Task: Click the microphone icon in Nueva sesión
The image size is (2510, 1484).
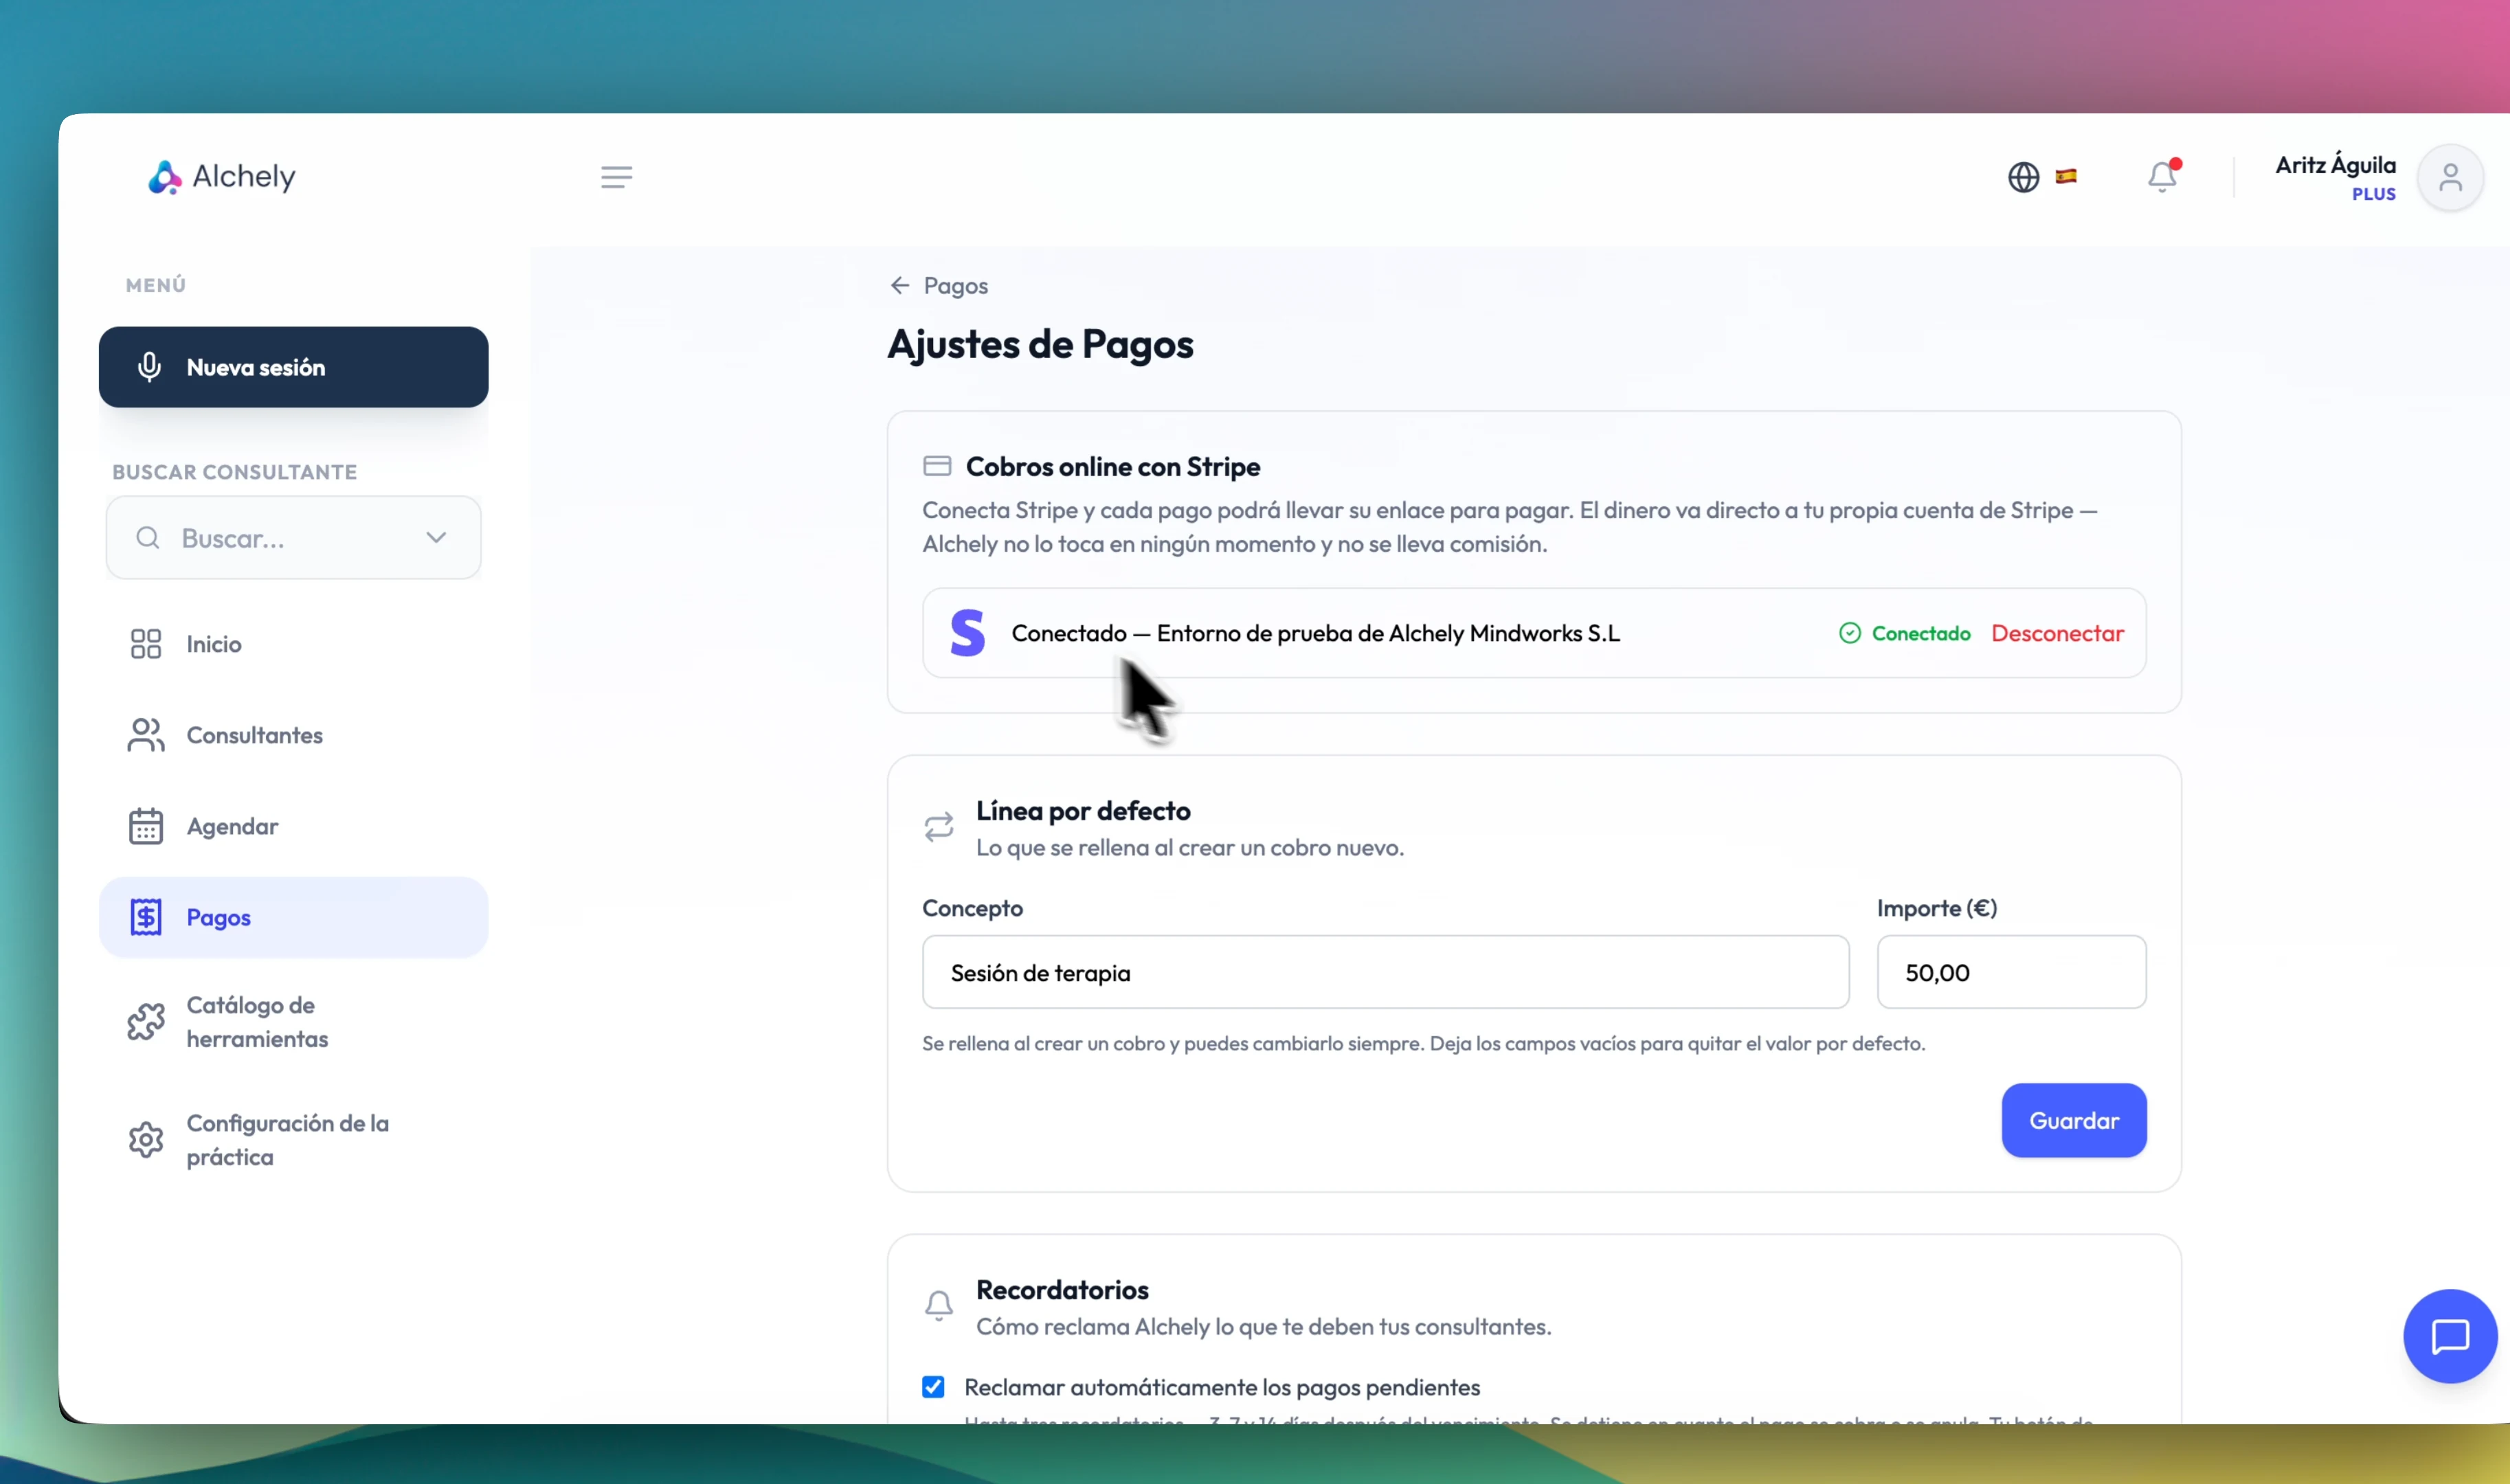Action: 149,367
